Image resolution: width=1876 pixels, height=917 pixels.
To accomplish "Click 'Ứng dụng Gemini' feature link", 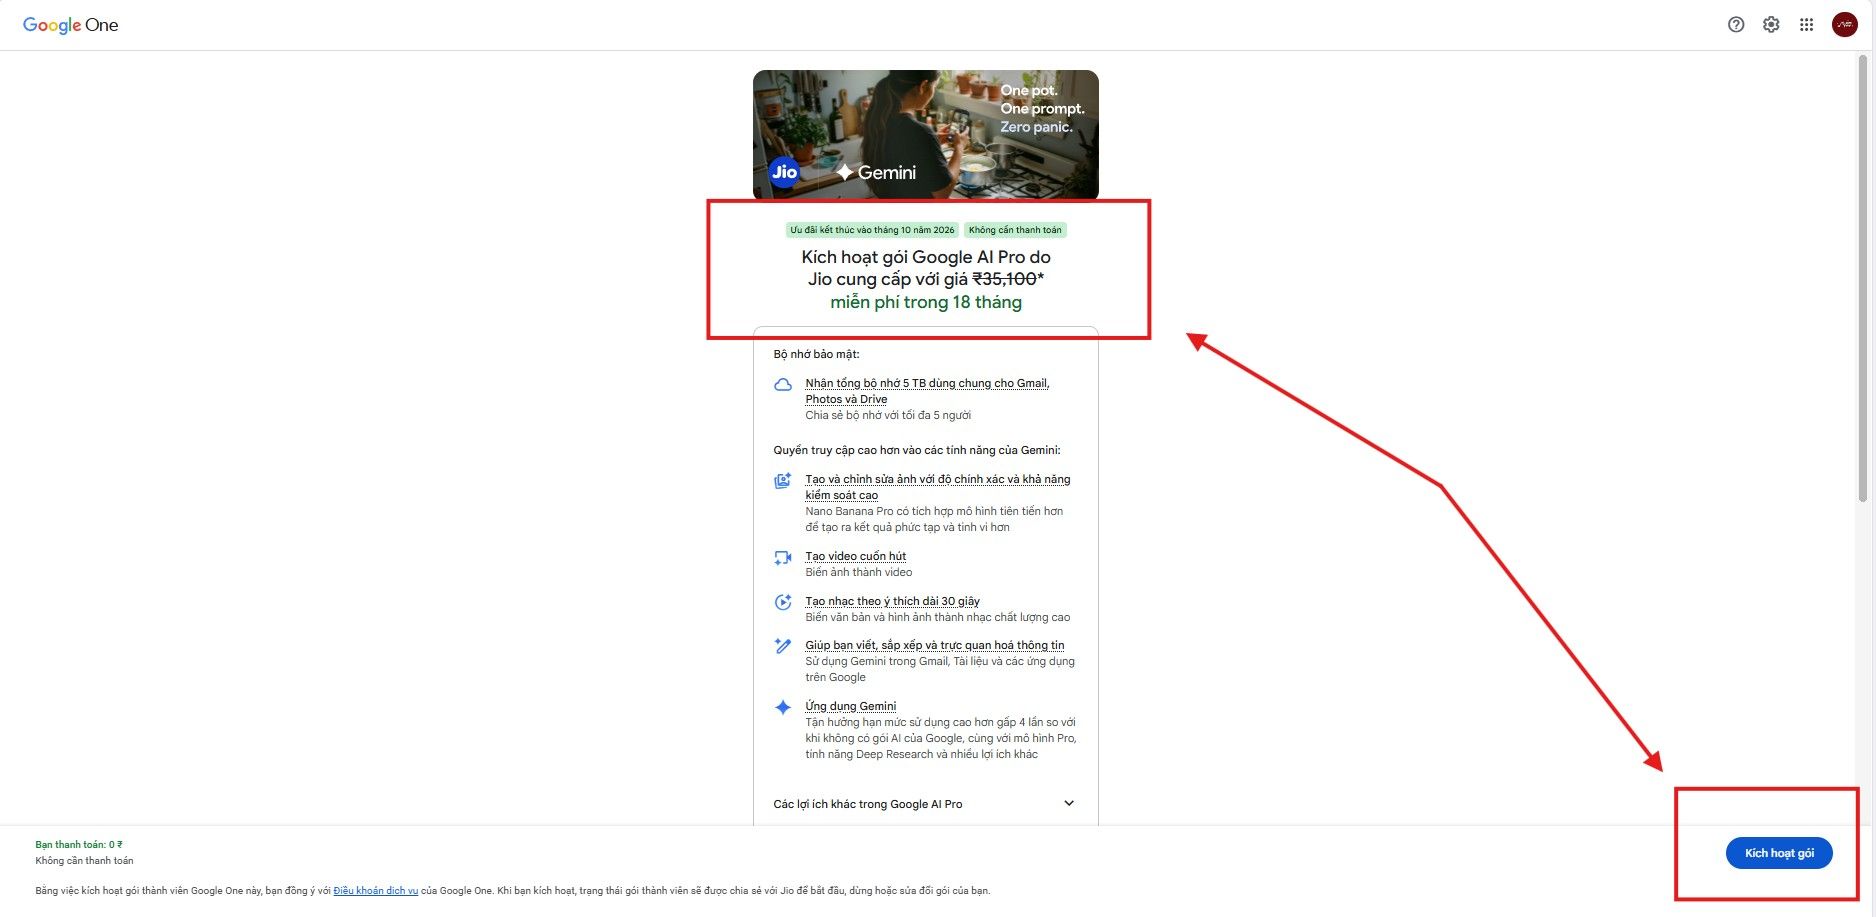I will click(851, 706).
